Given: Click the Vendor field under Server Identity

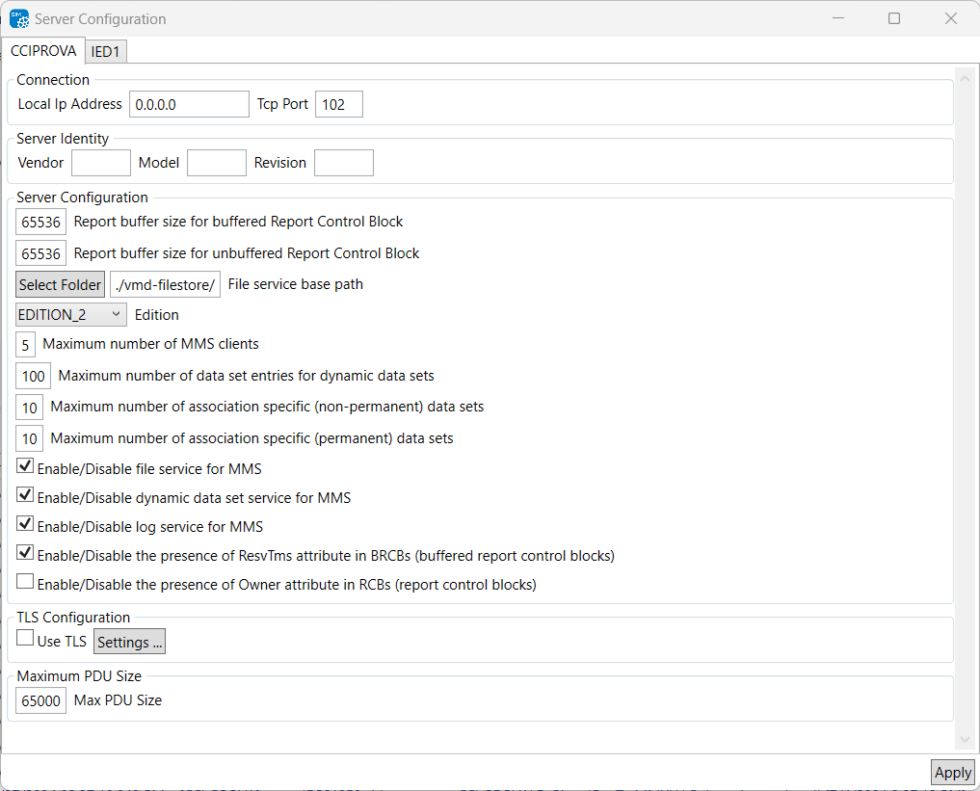Looking at the screenshot, I should pos(100,162).
